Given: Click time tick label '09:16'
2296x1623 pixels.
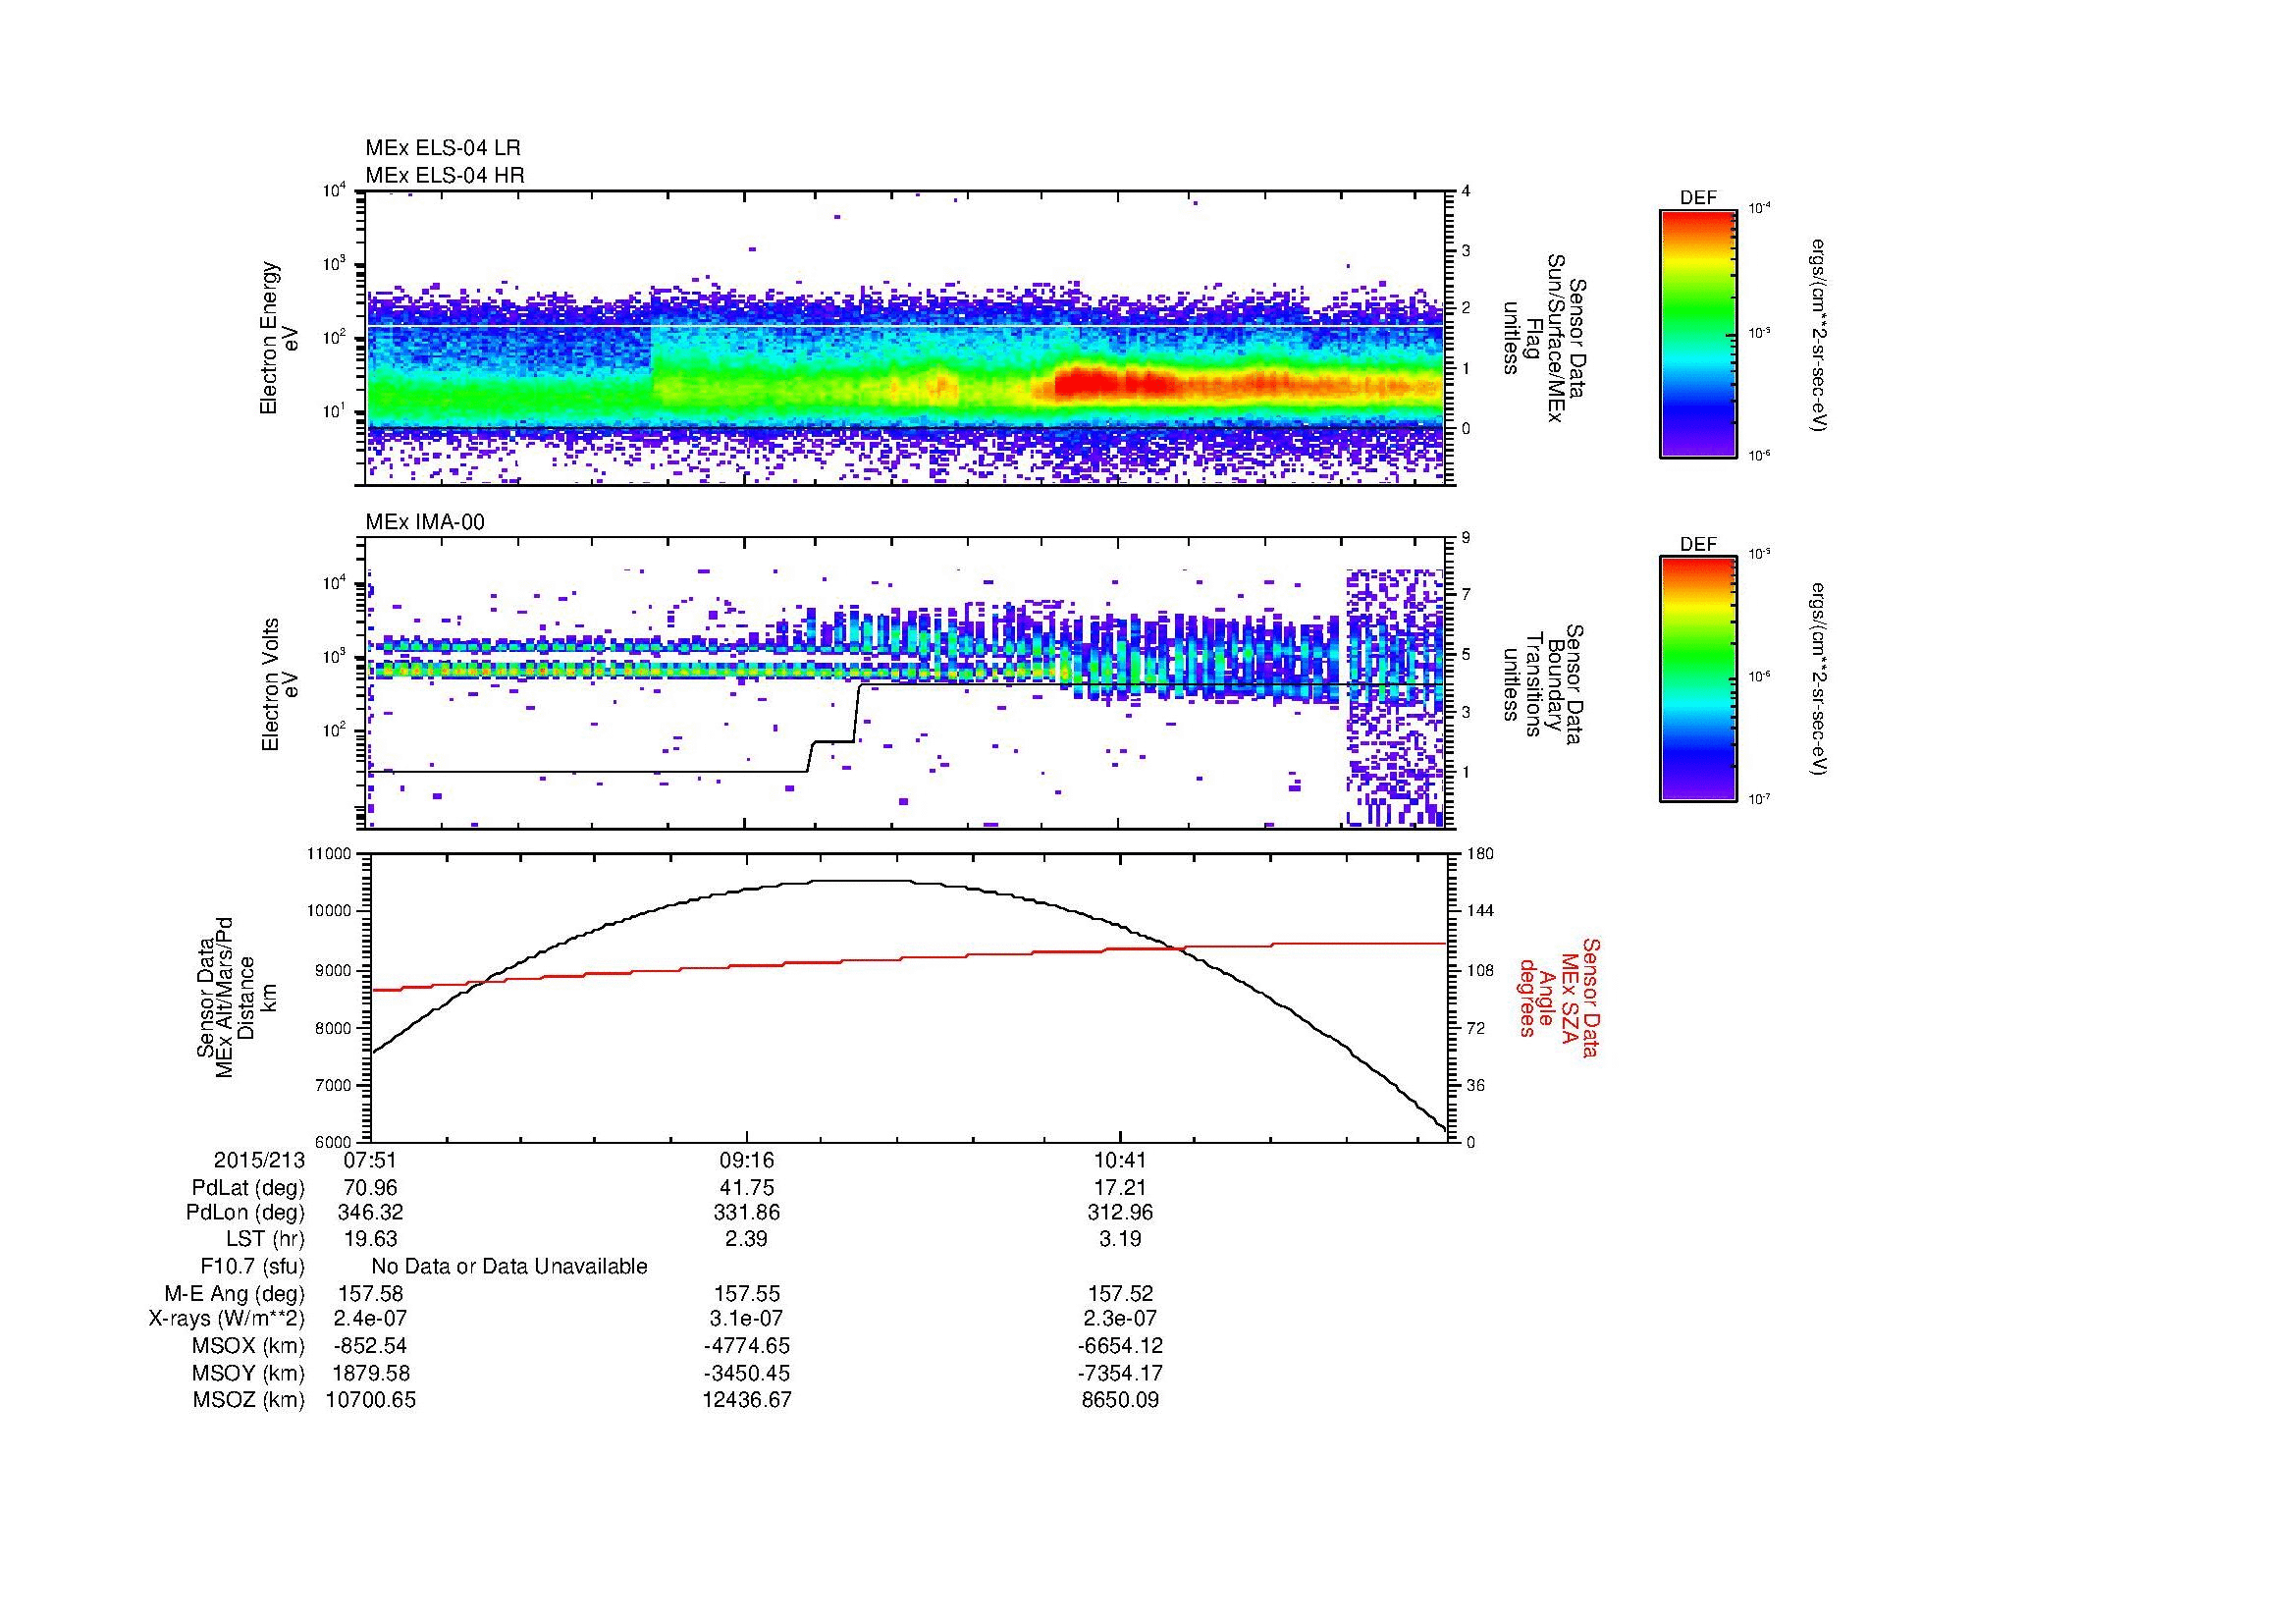Looking at the screenshot, I should [x=746, y=1161].
